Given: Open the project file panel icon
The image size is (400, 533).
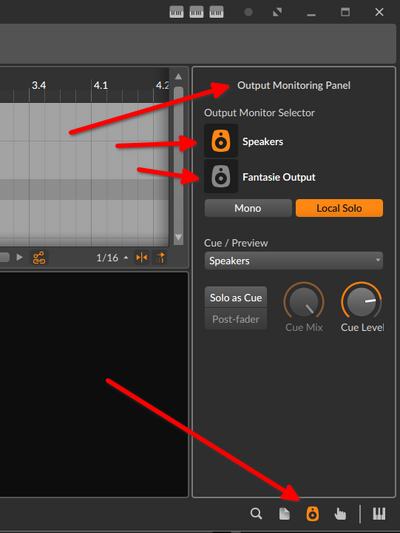Looking at the screenshot, I should coord(284,514).
